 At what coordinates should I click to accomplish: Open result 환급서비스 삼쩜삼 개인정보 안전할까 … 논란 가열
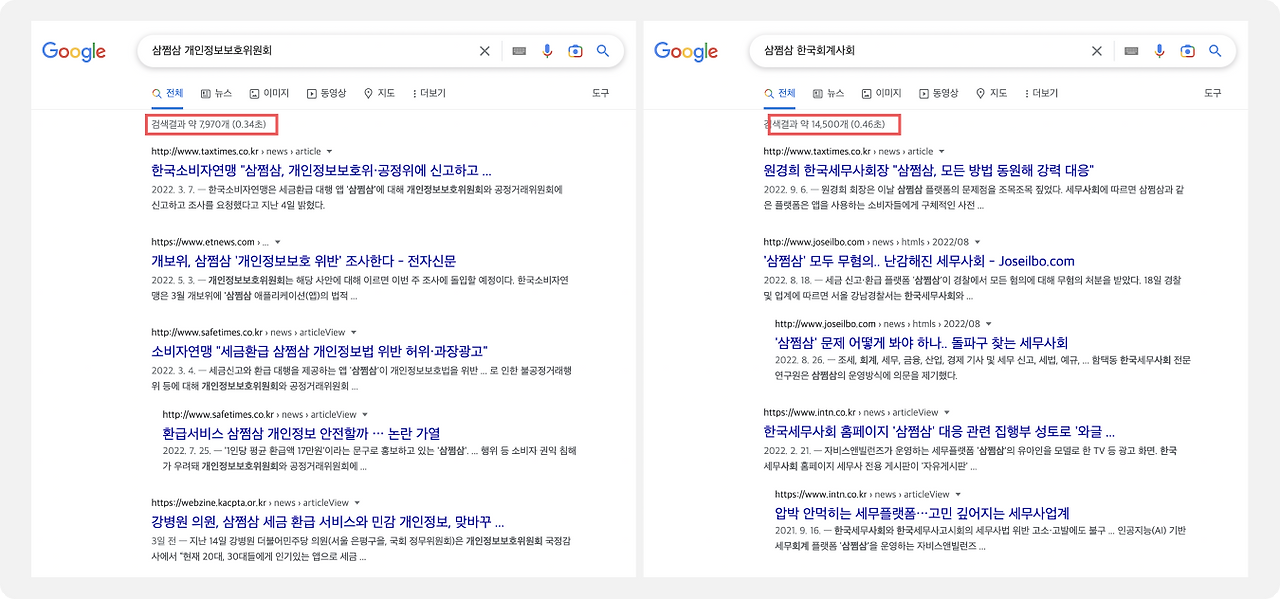pyautogui.click(x=301, y=433)
